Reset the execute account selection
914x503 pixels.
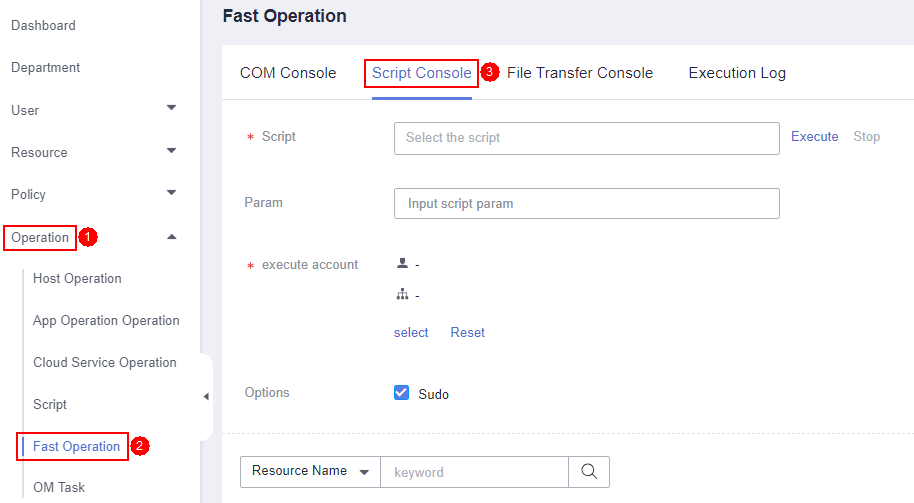467,333
